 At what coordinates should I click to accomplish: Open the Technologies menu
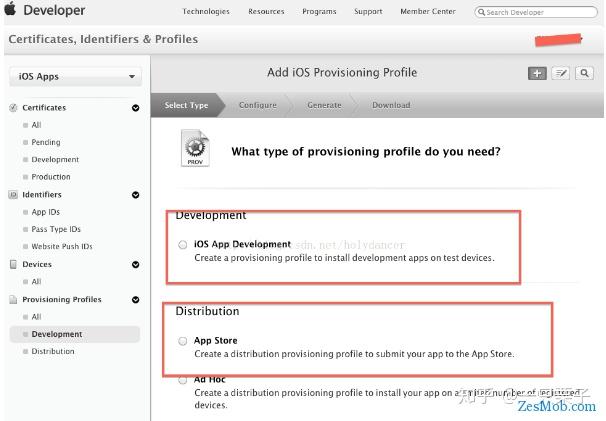point(206,12)
